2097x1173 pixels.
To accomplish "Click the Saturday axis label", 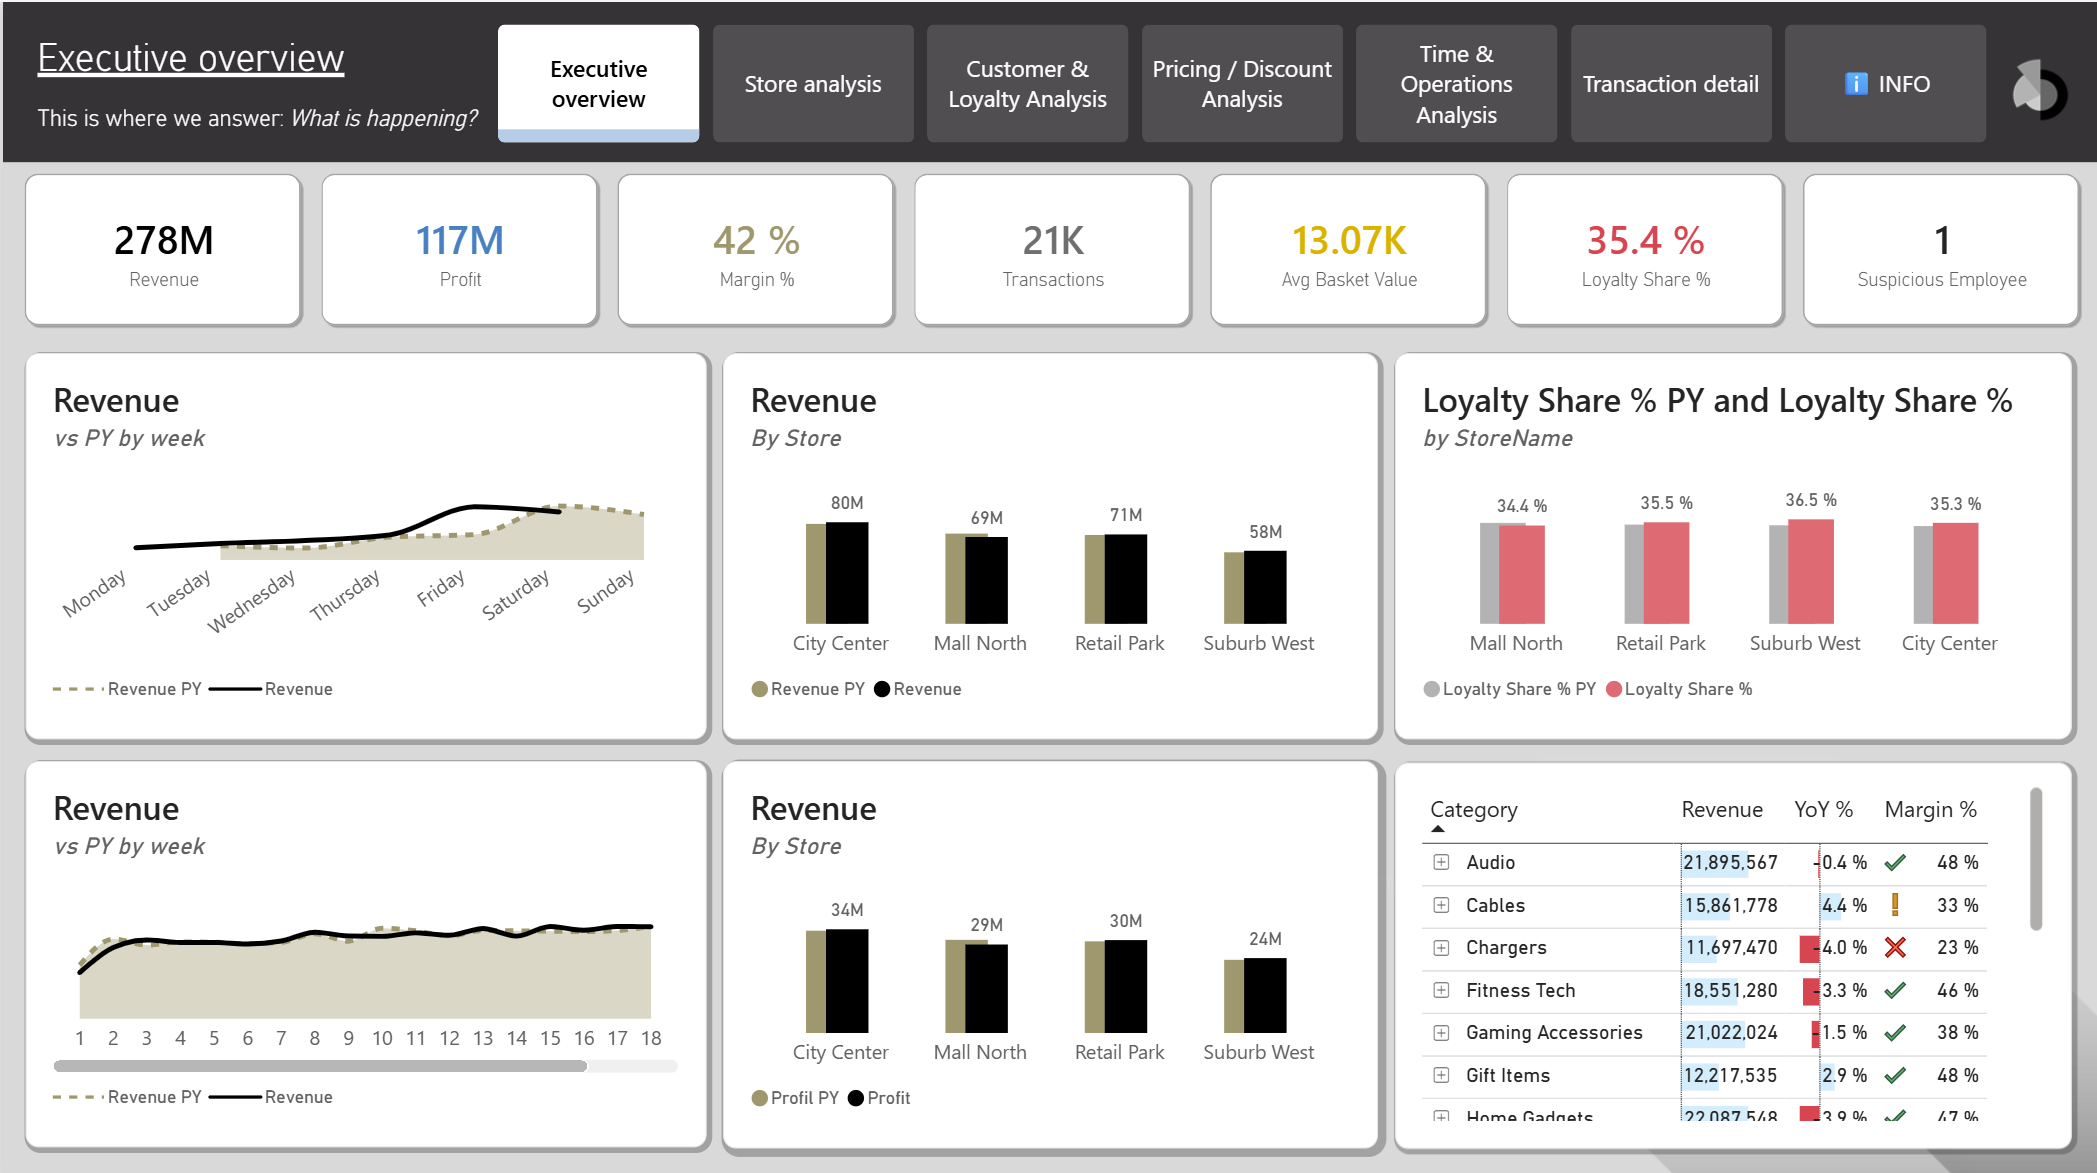I will 515,595.
